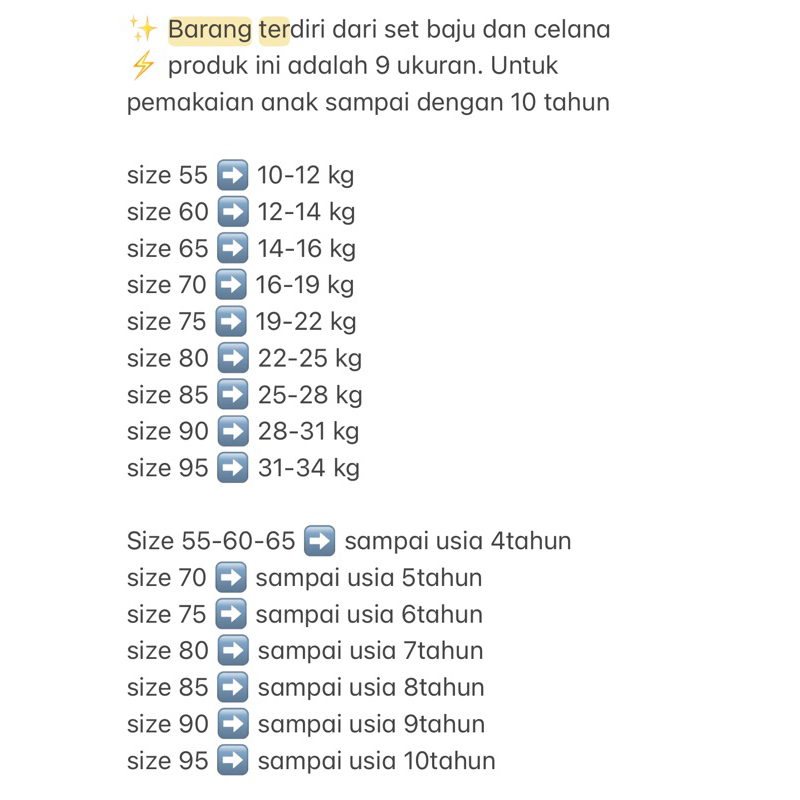Click arrow emoji before sampai usia 8tahun
Image resolution: width=800 pixels, height=800 pixels.
click(x=233, y=687)
